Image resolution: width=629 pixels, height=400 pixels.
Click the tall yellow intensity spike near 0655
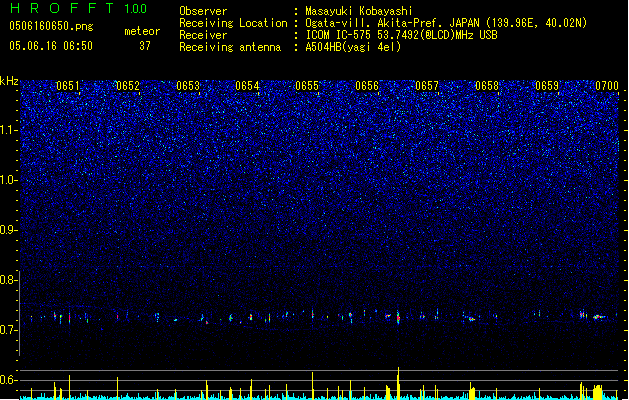click(x=312, y=386)
